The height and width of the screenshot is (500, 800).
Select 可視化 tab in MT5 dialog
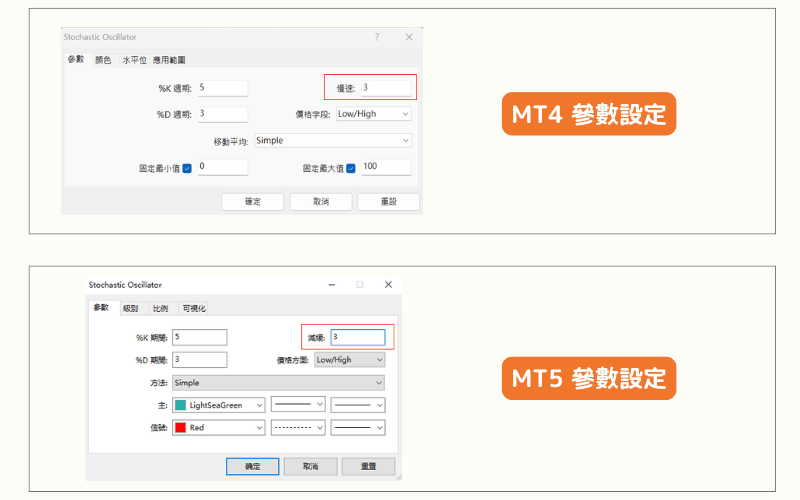point(194,308)
